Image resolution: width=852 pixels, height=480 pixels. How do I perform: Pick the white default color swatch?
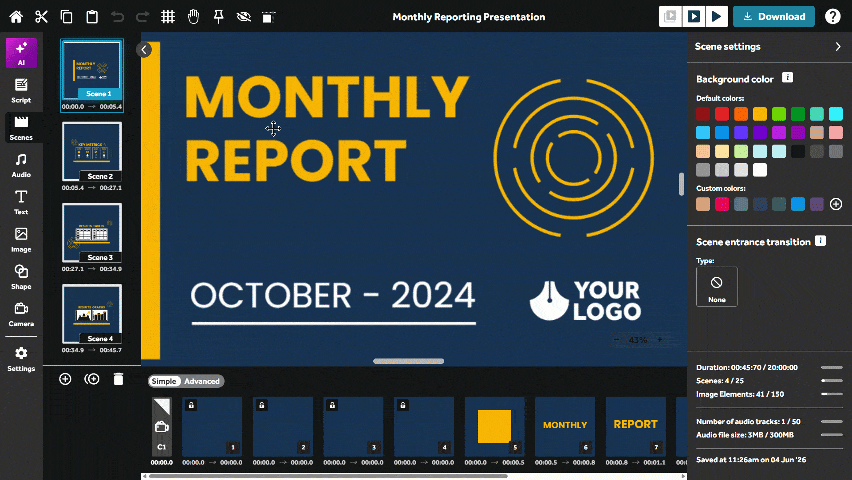pyautogui.click(x=760, y=170)
